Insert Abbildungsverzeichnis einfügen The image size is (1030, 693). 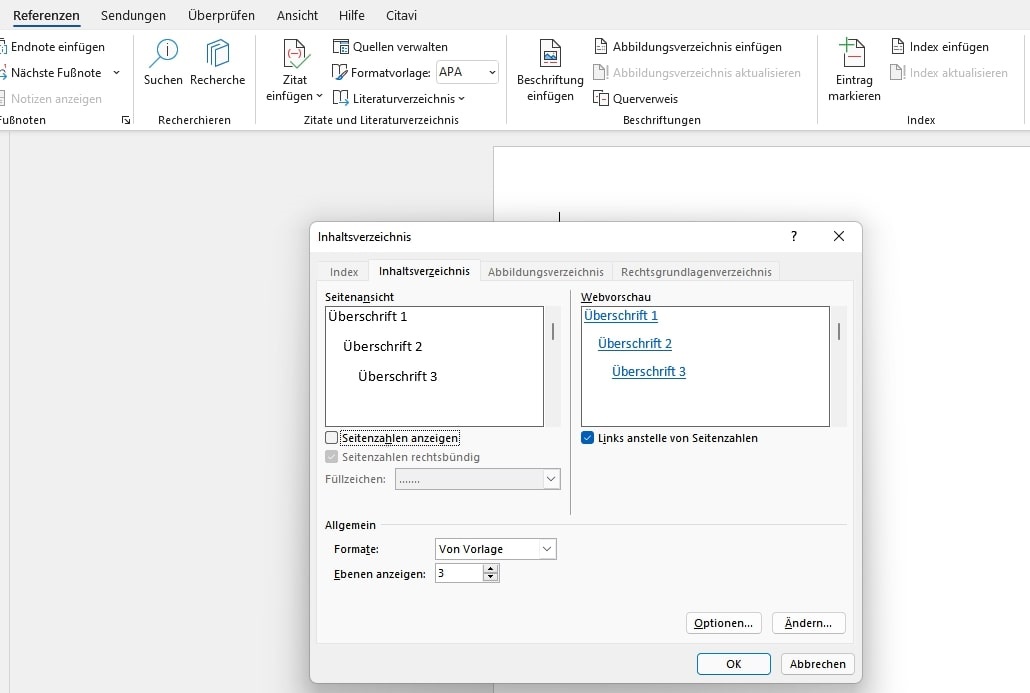point(688,47)
